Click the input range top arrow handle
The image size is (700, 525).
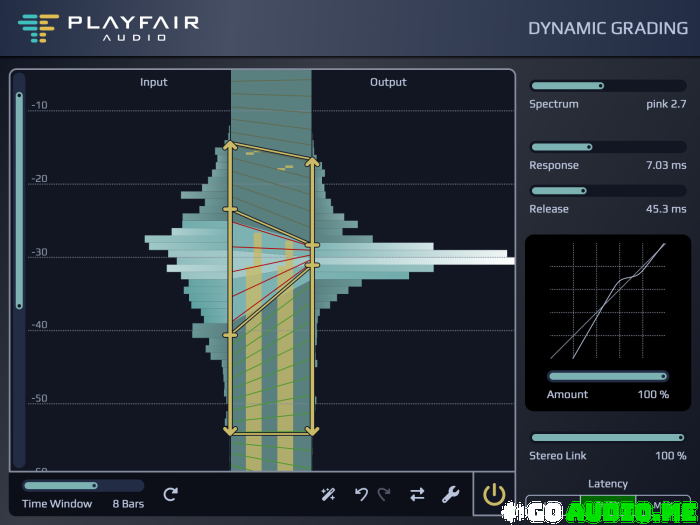229,147
